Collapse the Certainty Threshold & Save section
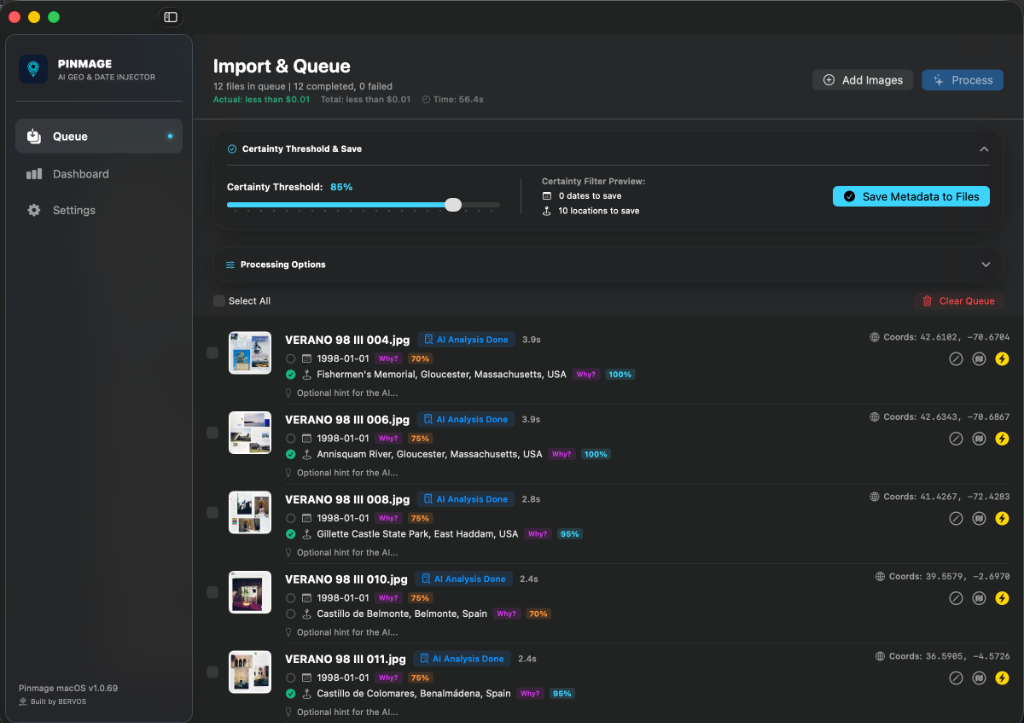 984,149
